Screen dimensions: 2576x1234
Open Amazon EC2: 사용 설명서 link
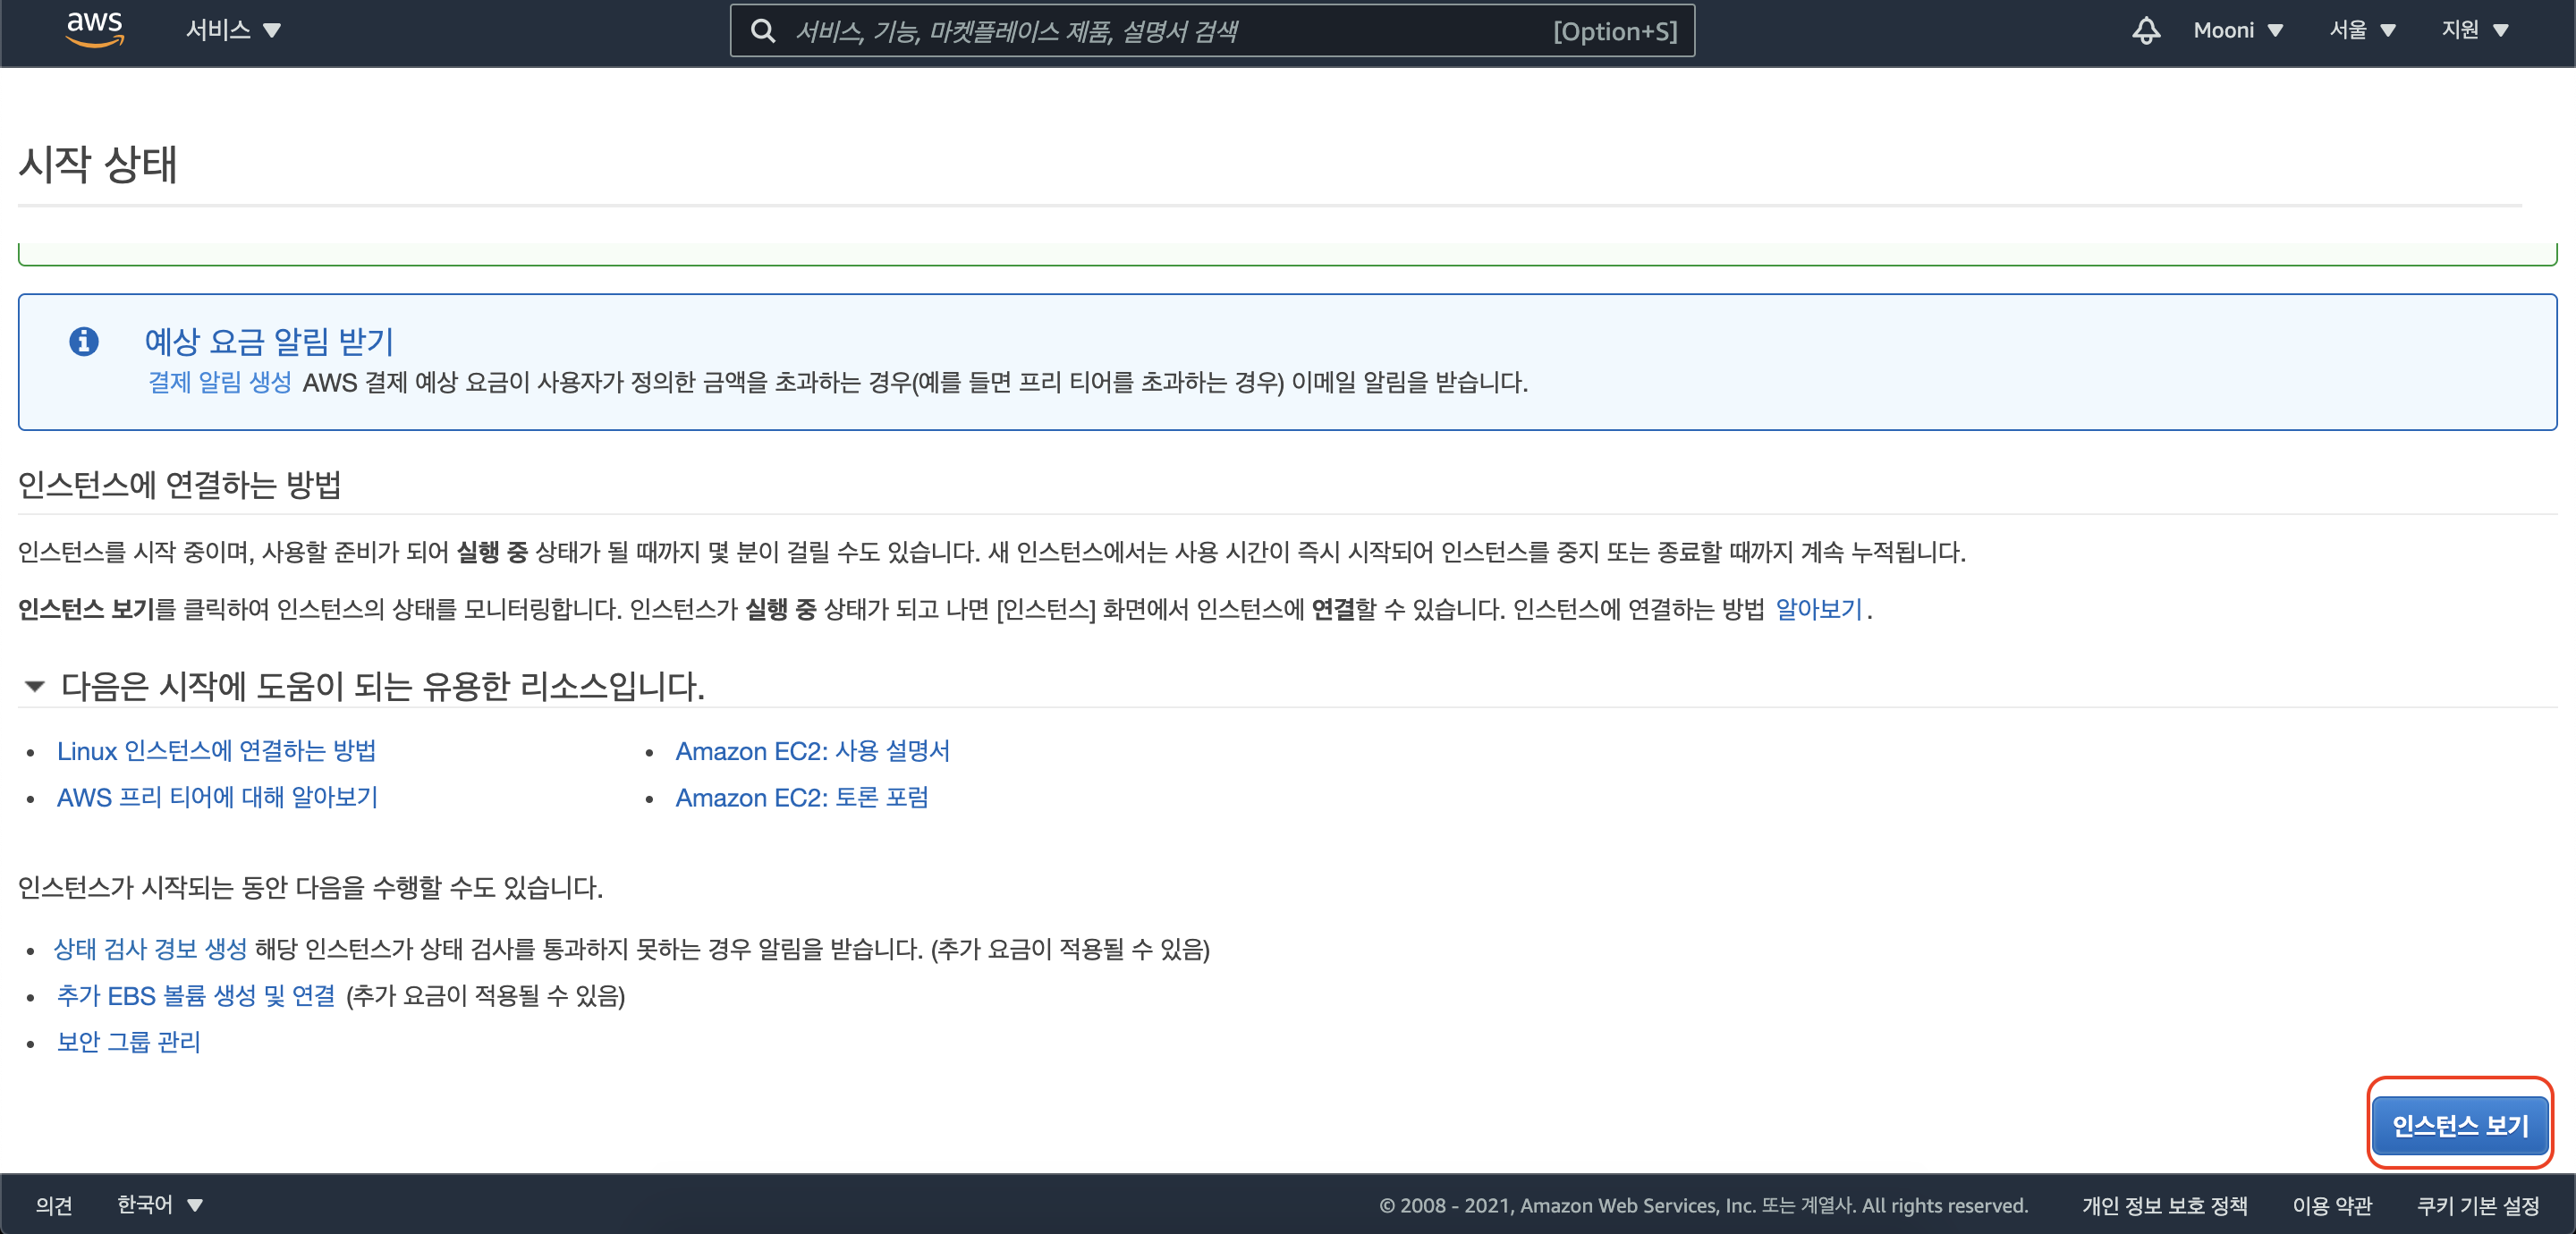click(x=812, y=751)
